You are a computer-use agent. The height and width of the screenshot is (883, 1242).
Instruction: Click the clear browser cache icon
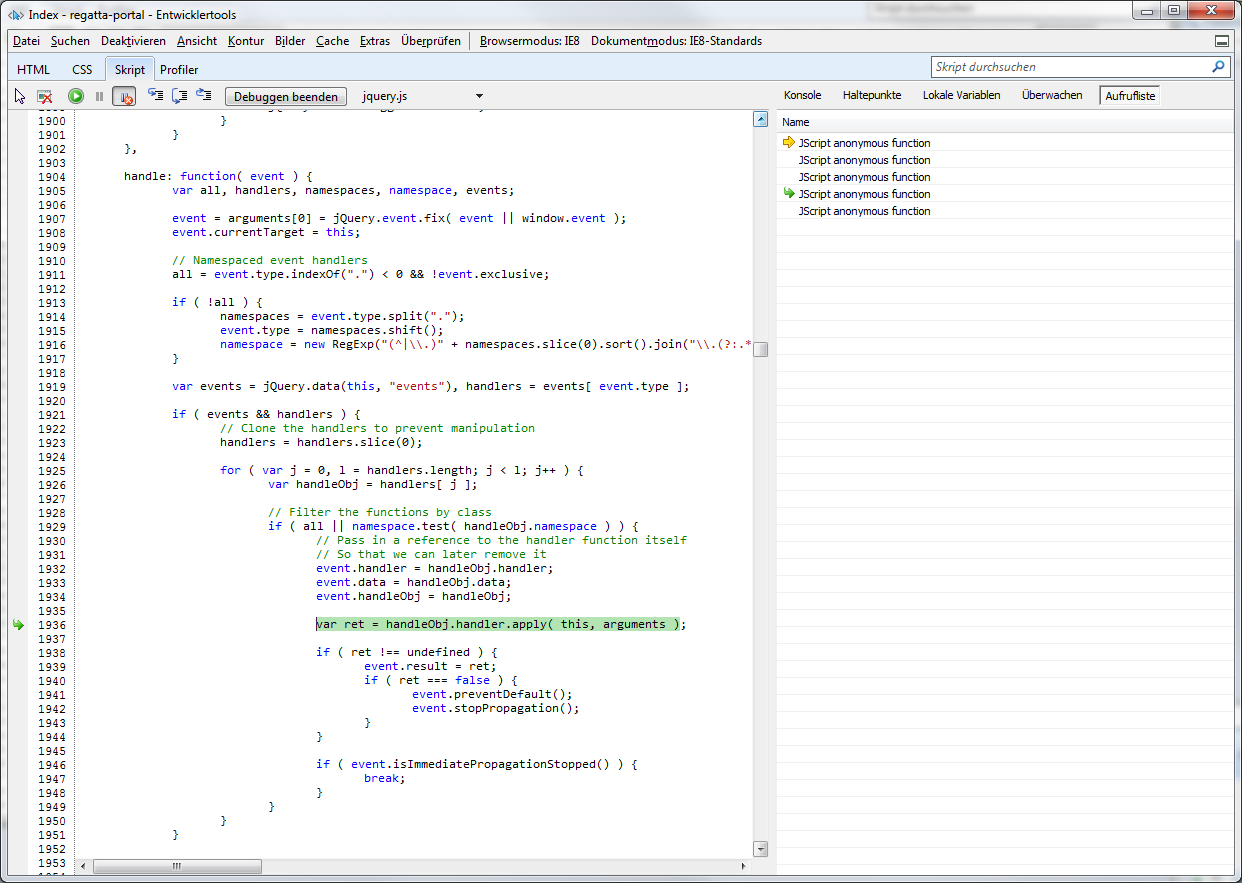click(x=45, y=96)
